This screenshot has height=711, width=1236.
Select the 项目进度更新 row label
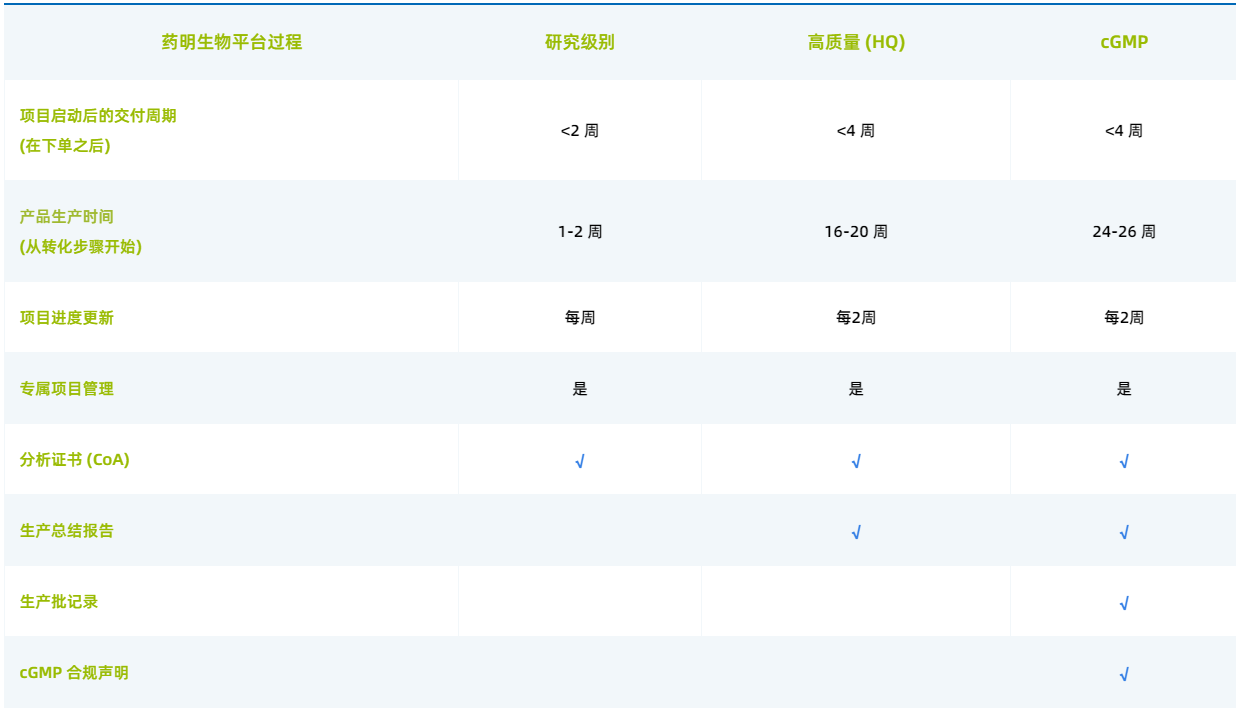pyautogui.click(x=67, y=318)
